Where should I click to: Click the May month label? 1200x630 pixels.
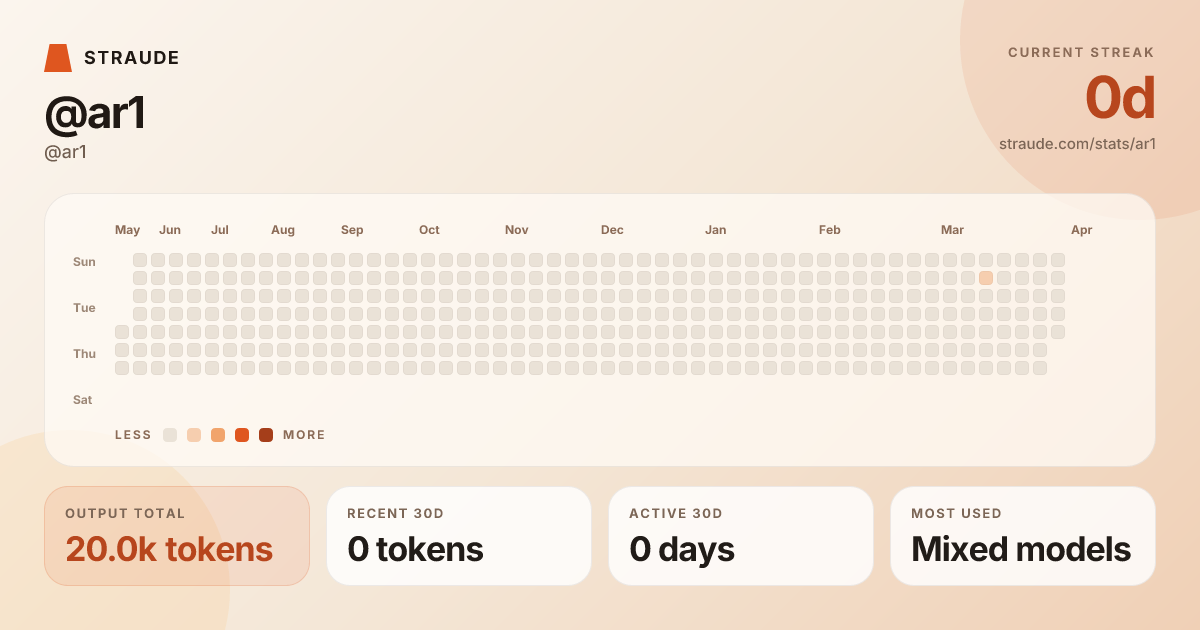click(128, 230)
